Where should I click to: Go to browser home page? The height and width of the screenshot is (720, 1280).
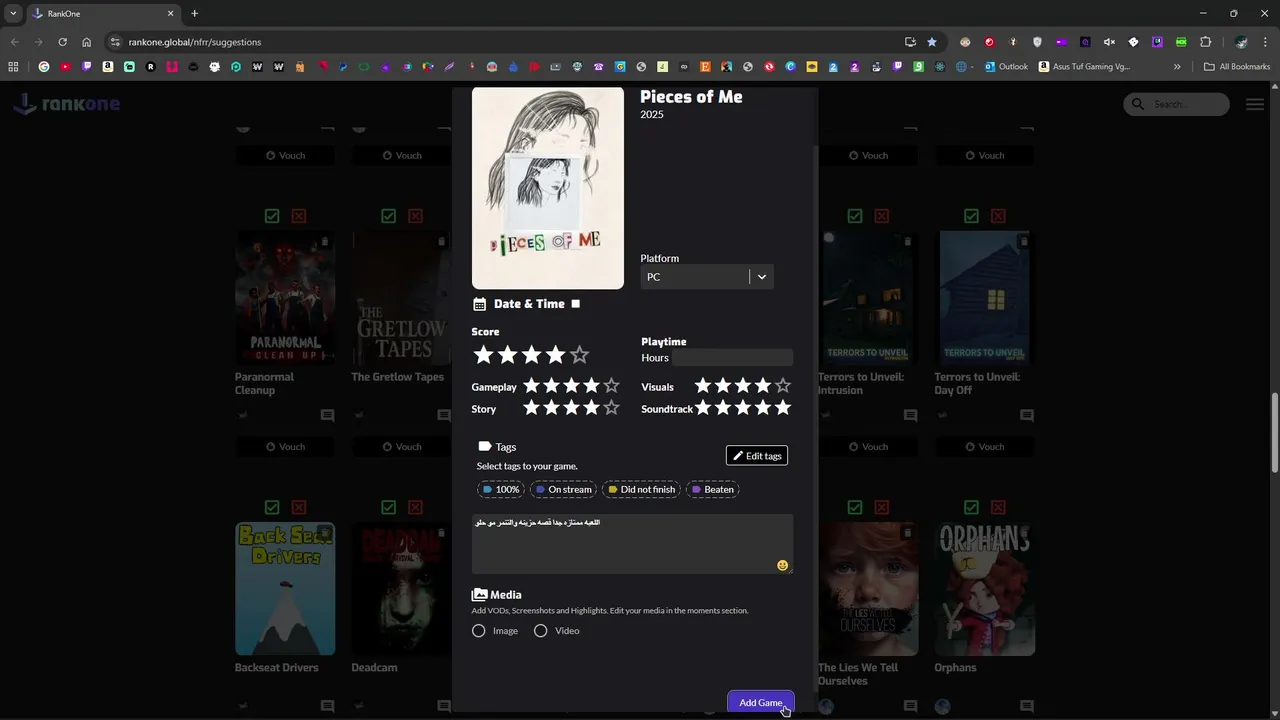(x=87, y=42)
